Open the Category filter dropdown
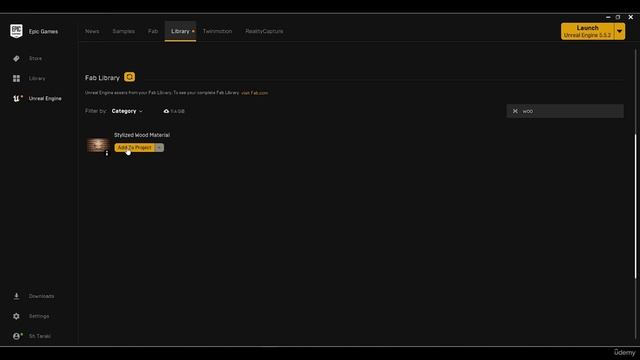640x360 pixels. [x=127, y=111]
